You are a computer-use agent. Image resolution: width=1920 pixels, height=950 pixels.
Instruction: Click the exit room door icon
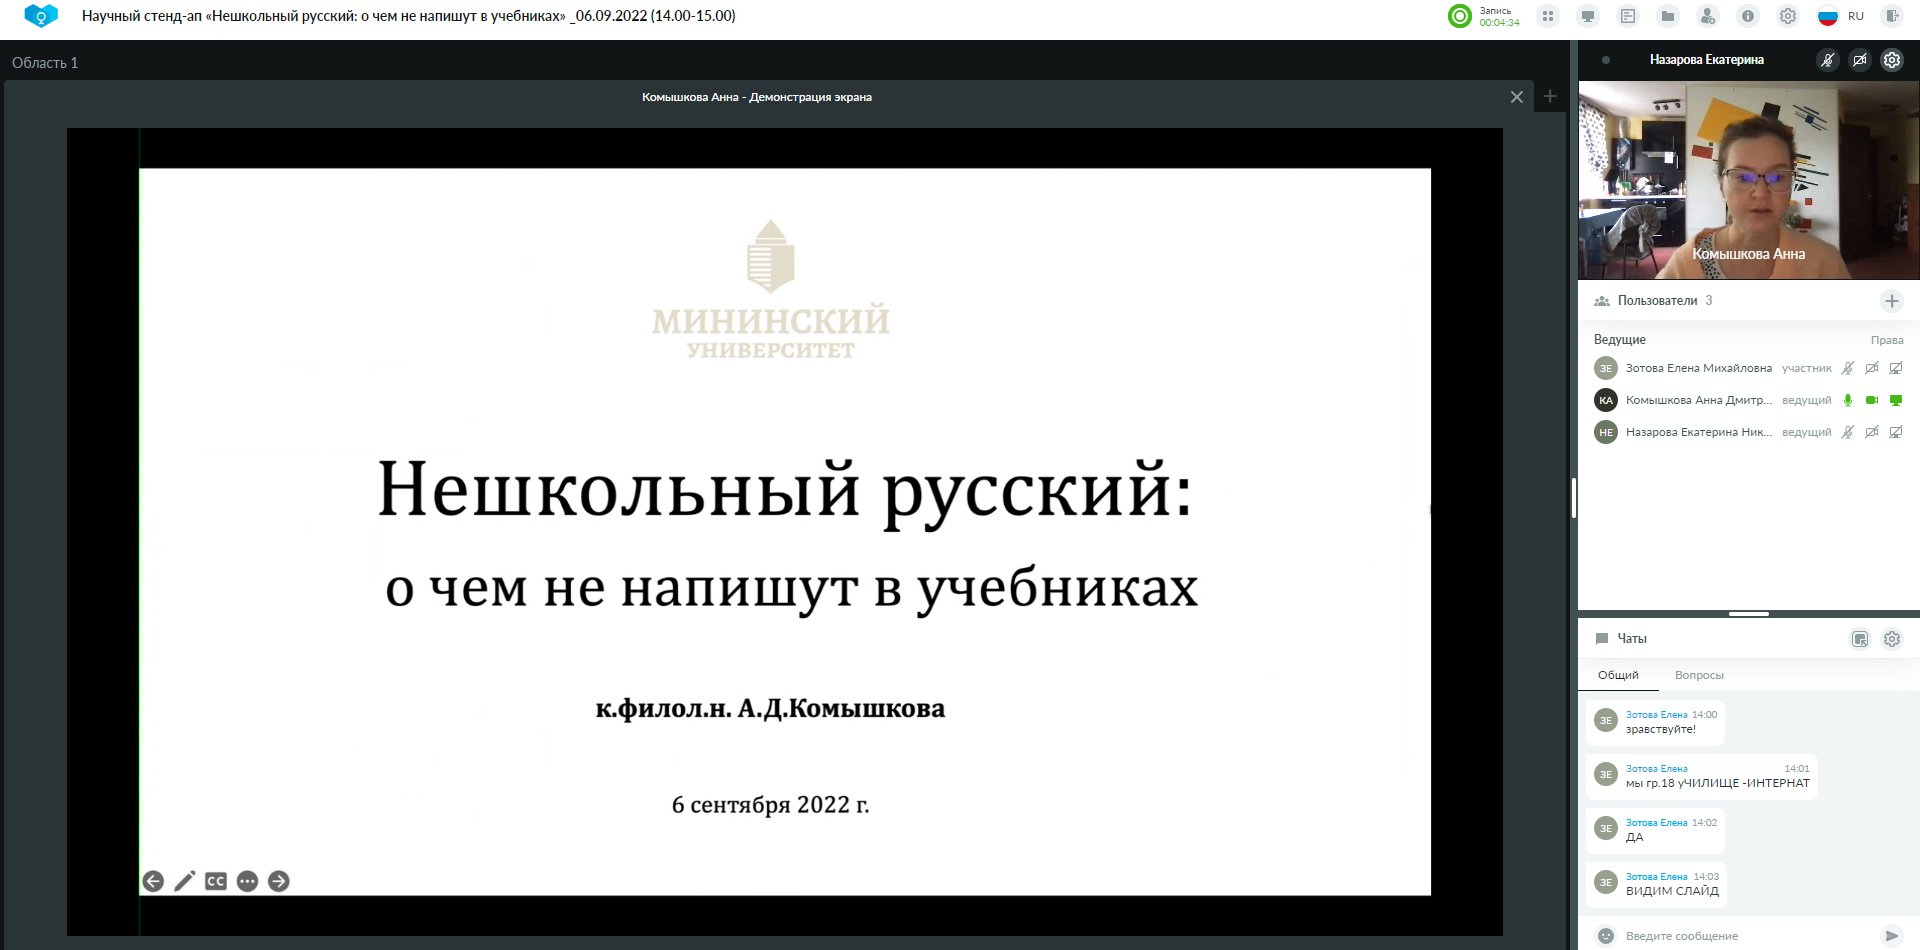tap(1891, 16)
